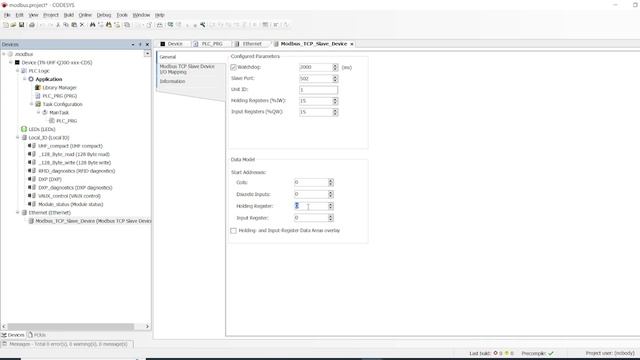Collapse the modbus root node
Screen dimensions: 640x360
point(4,54)
